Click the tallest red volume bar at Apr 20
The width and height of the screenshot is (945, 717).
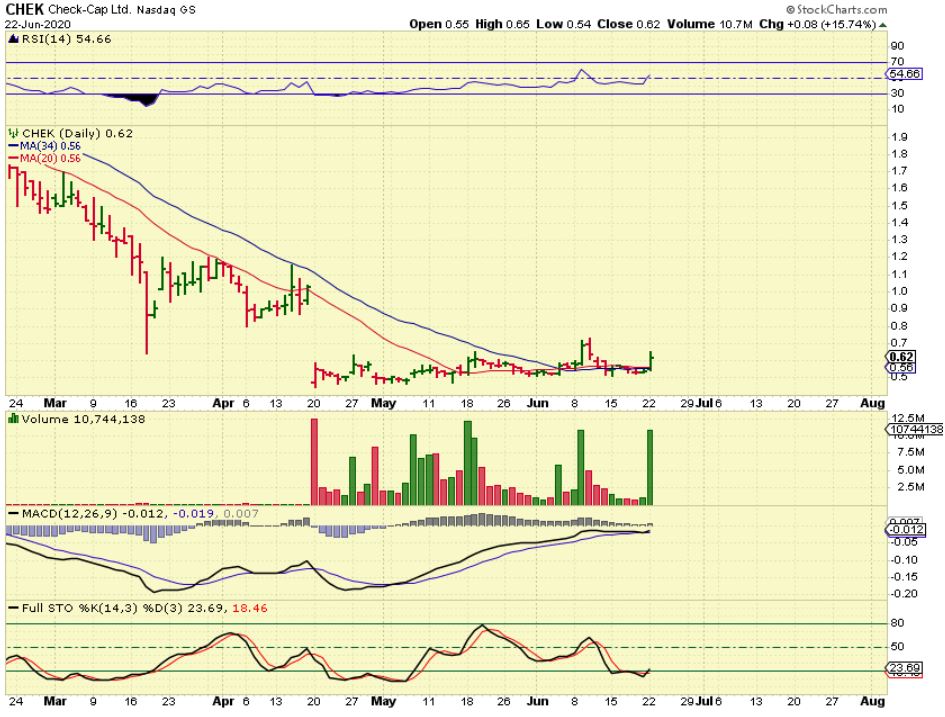point(314,462)
